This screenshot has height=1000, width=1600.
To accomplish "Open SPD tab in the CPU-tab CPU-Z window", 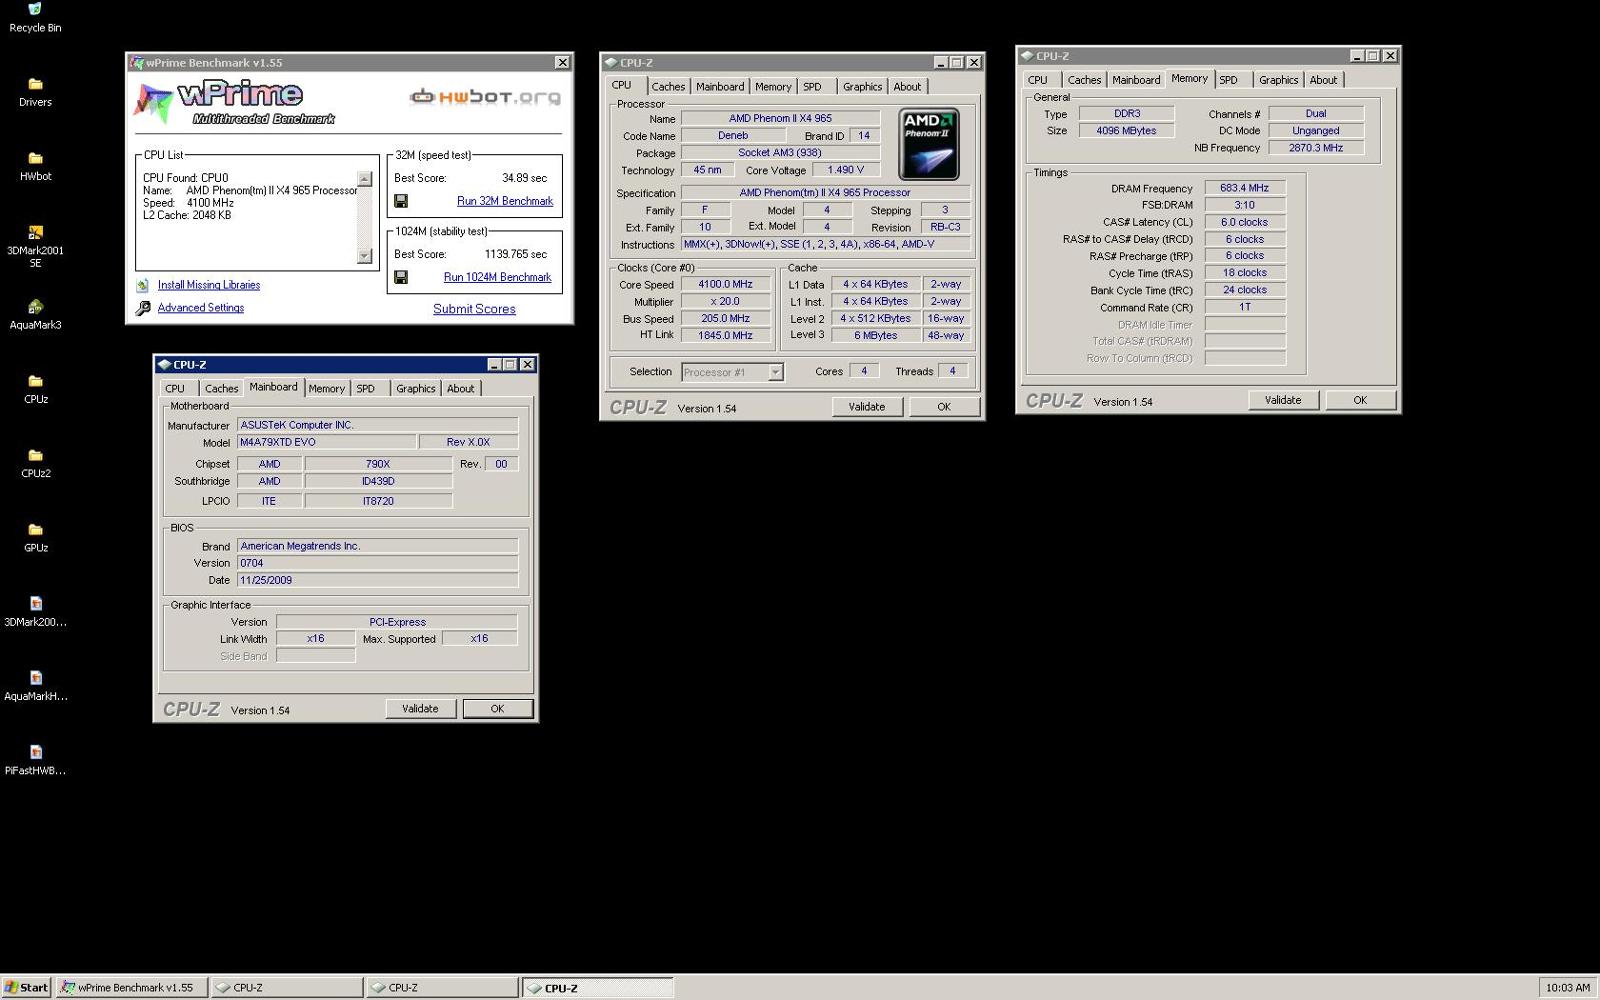I will pos(812,87).
